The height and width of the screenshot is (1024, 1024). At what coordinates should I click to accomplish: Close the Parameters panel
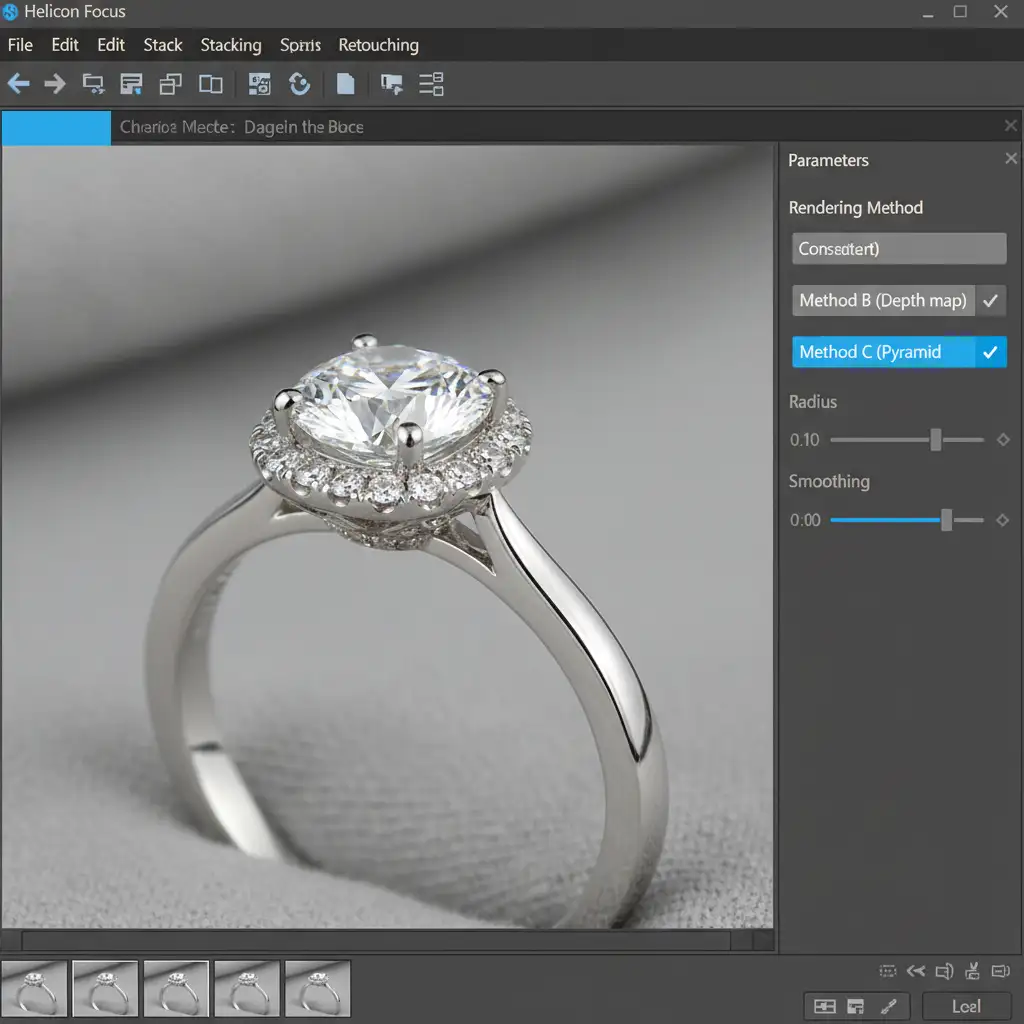1011,159
